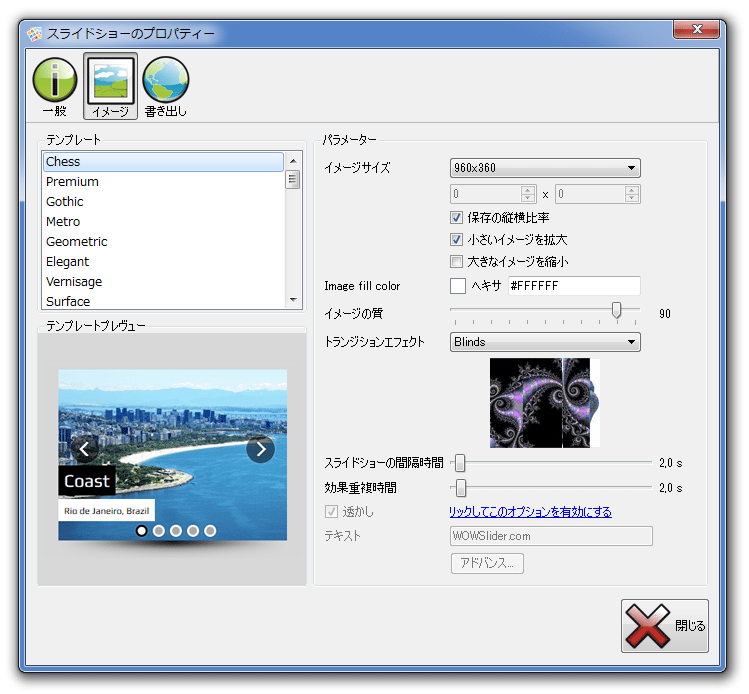Open the トランジションエフェクト Blinds dropdown
Image resolution: width=749 pixels, height=694 pixels.
pyautogui.click(x=545, y=342)
